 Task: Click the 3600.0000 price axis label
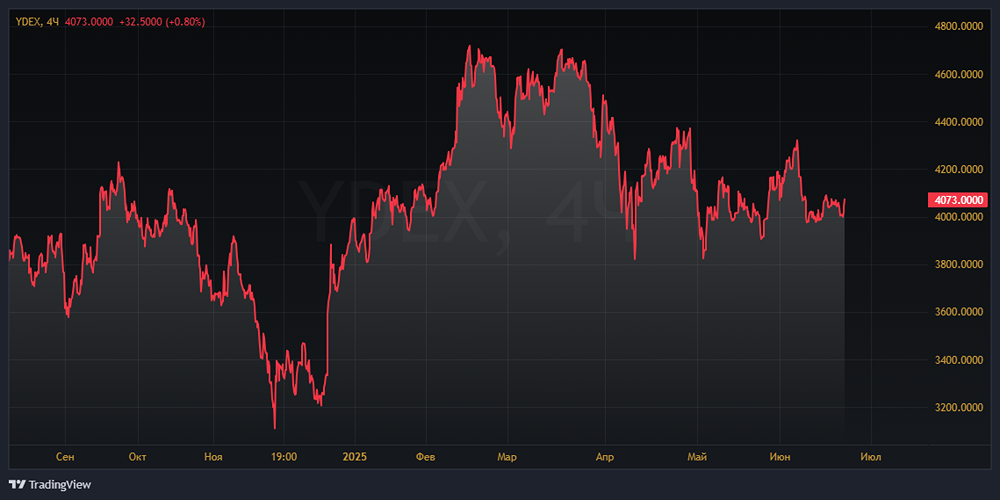click(959, 312)
